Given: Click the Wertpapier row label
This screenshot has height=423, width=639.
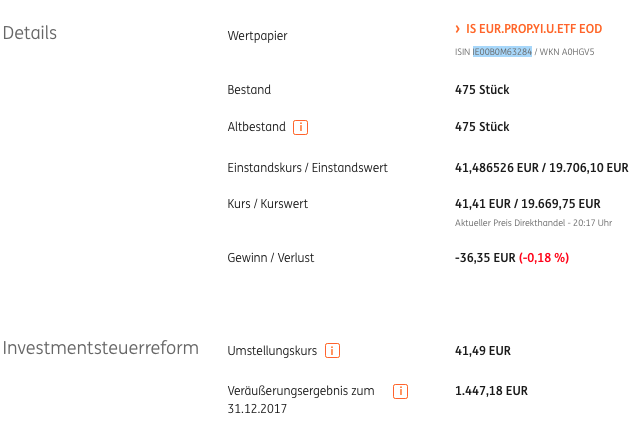Looking at the screenshot, I should click(x=257, y=36).
